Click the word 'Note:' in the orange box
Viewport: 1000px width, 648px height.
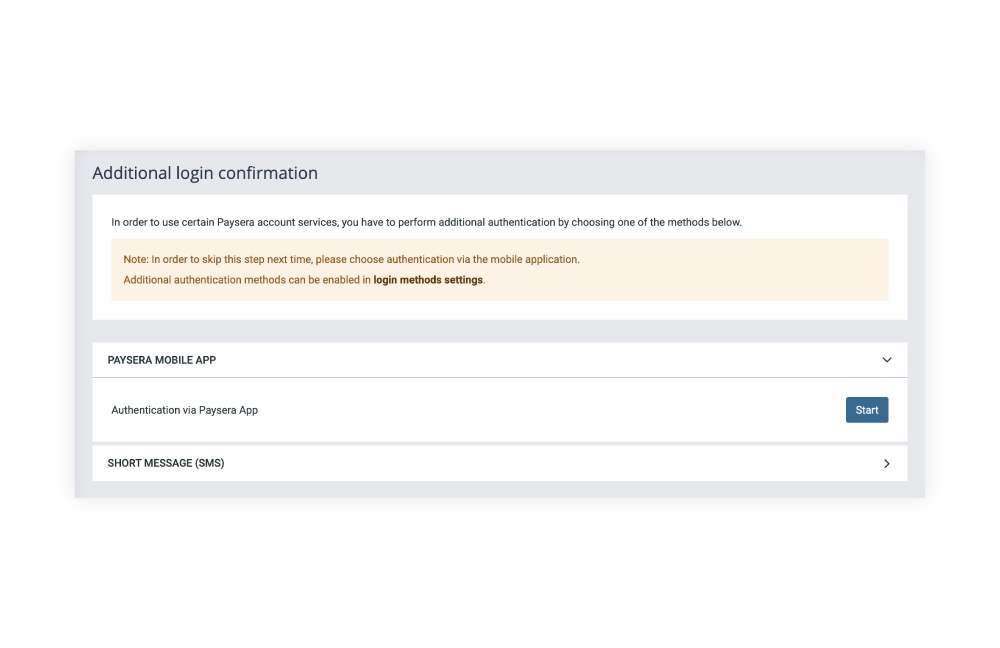point(136,259)
